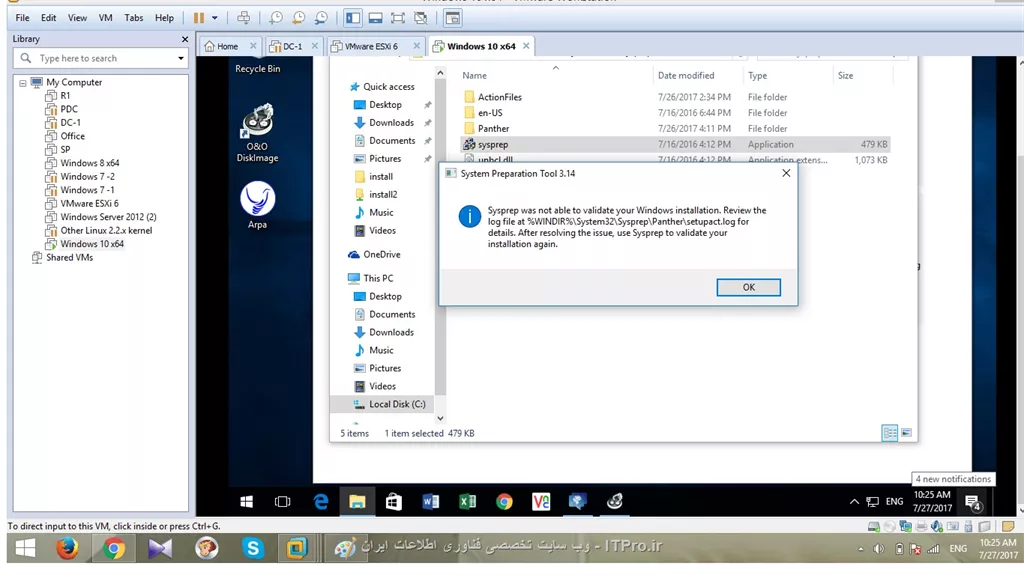
Task: Sort by the Type column header
Action: (x=758, y=76)
